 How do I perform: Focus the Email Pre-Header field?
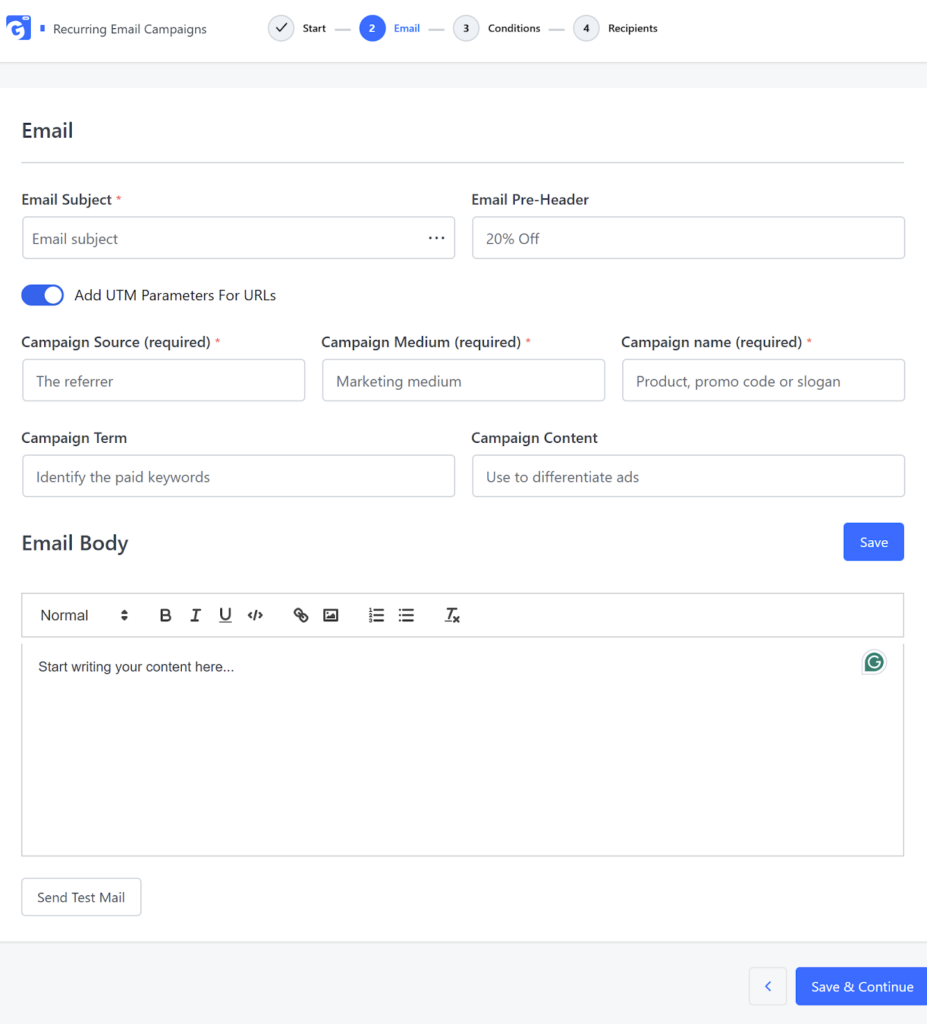click(x=689, y=238)
